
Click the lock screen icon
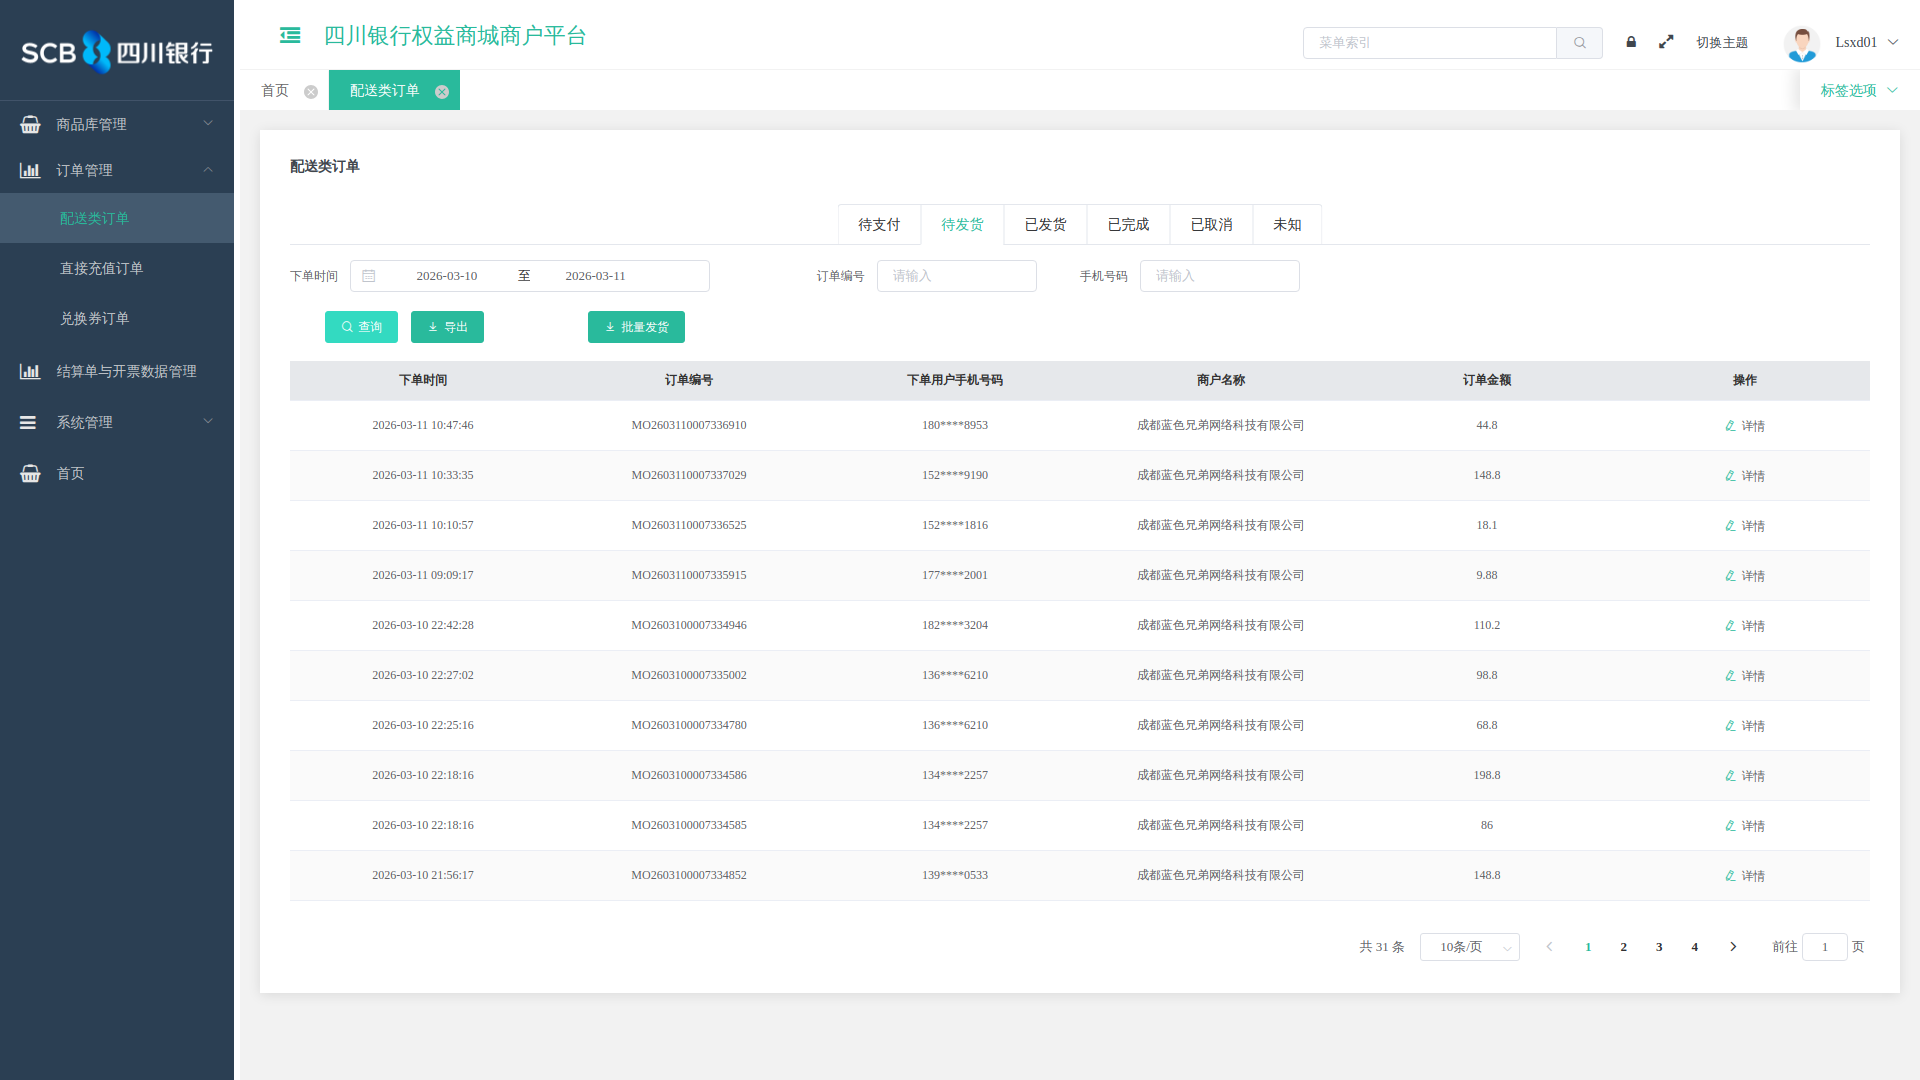1631,42
